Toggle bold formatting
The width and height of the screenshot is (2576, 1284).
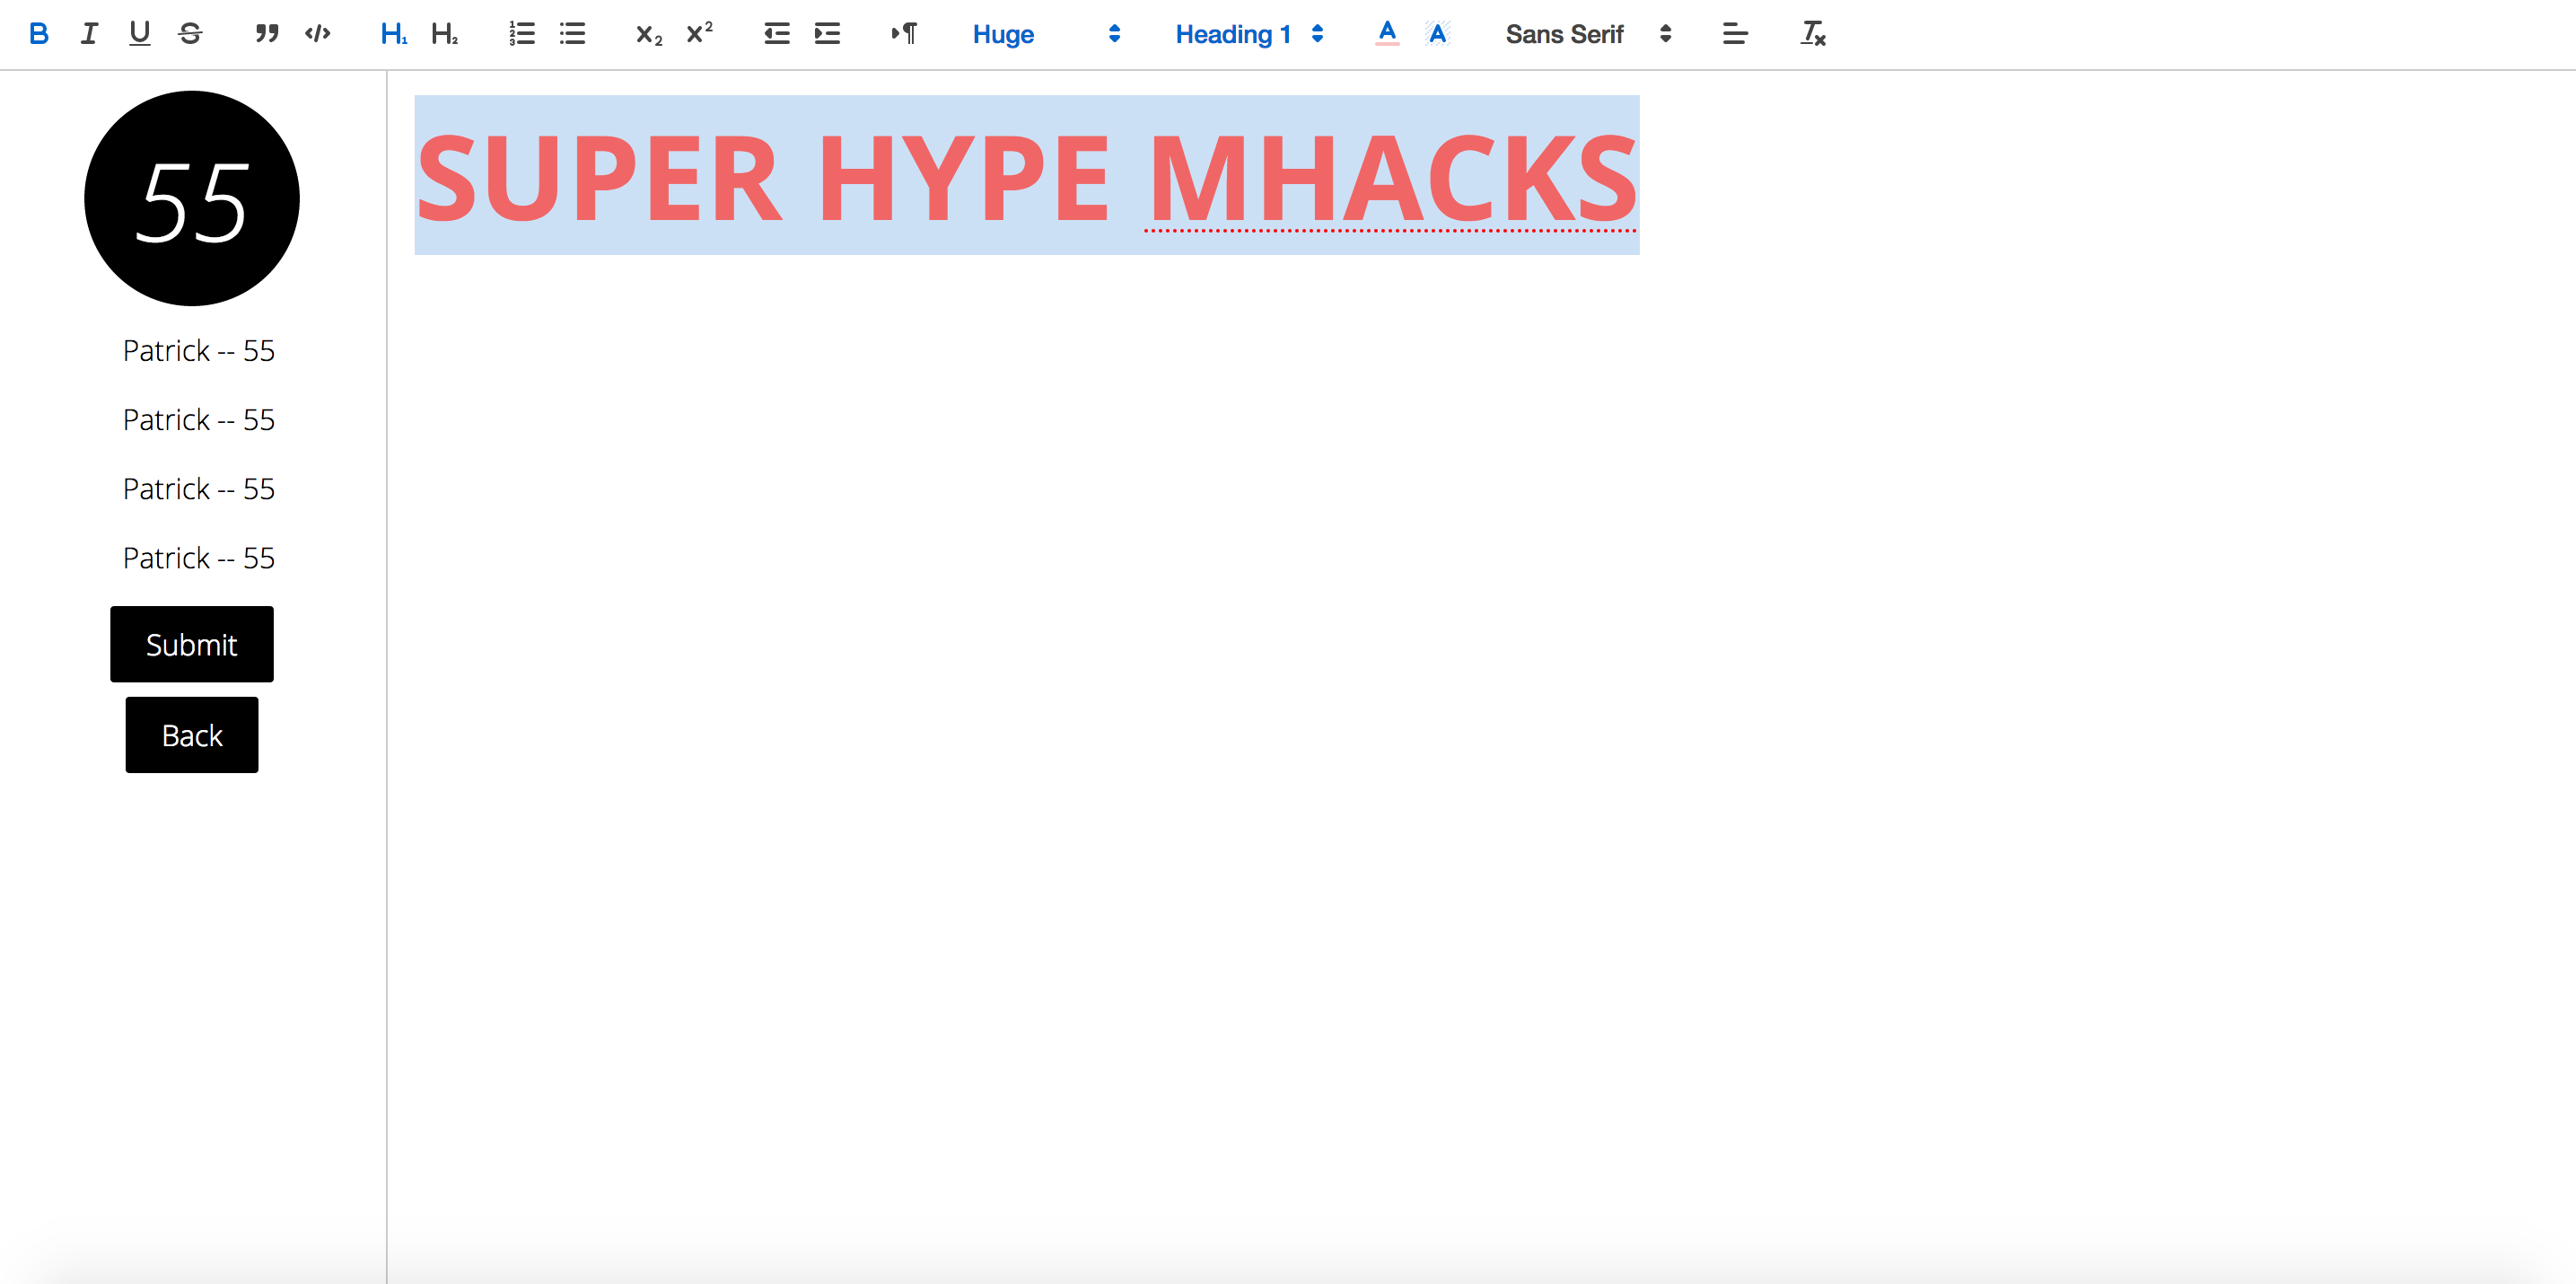pos(39,34)
